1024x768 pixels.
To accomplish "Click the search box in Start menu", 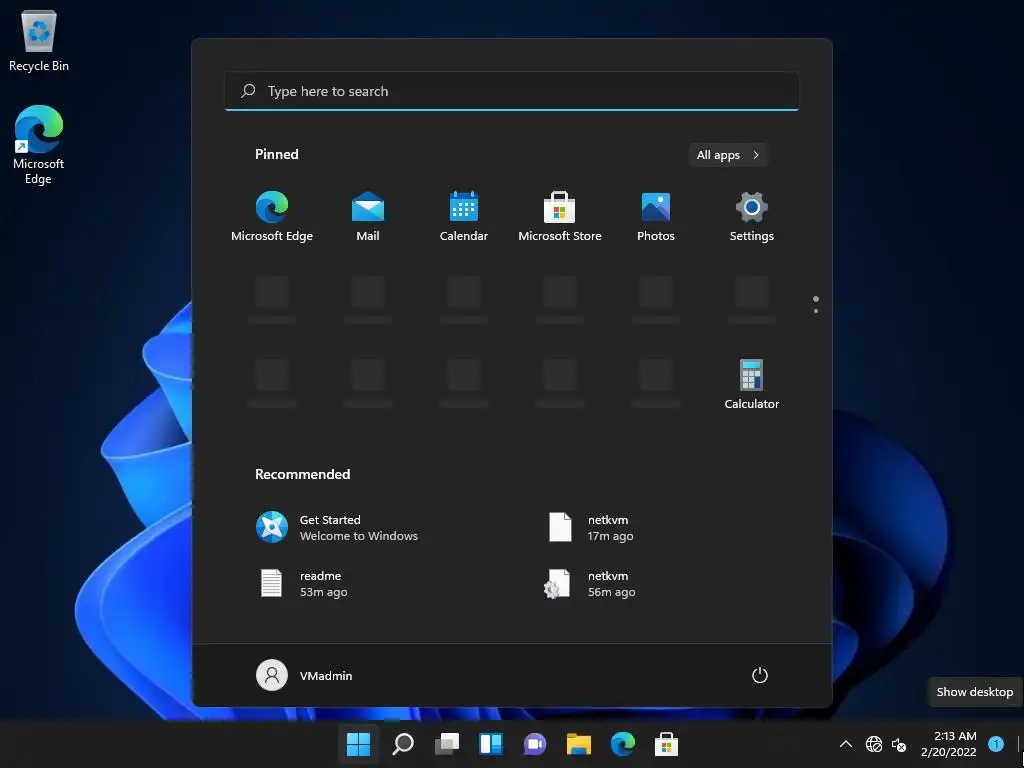I will pos(512,91).
